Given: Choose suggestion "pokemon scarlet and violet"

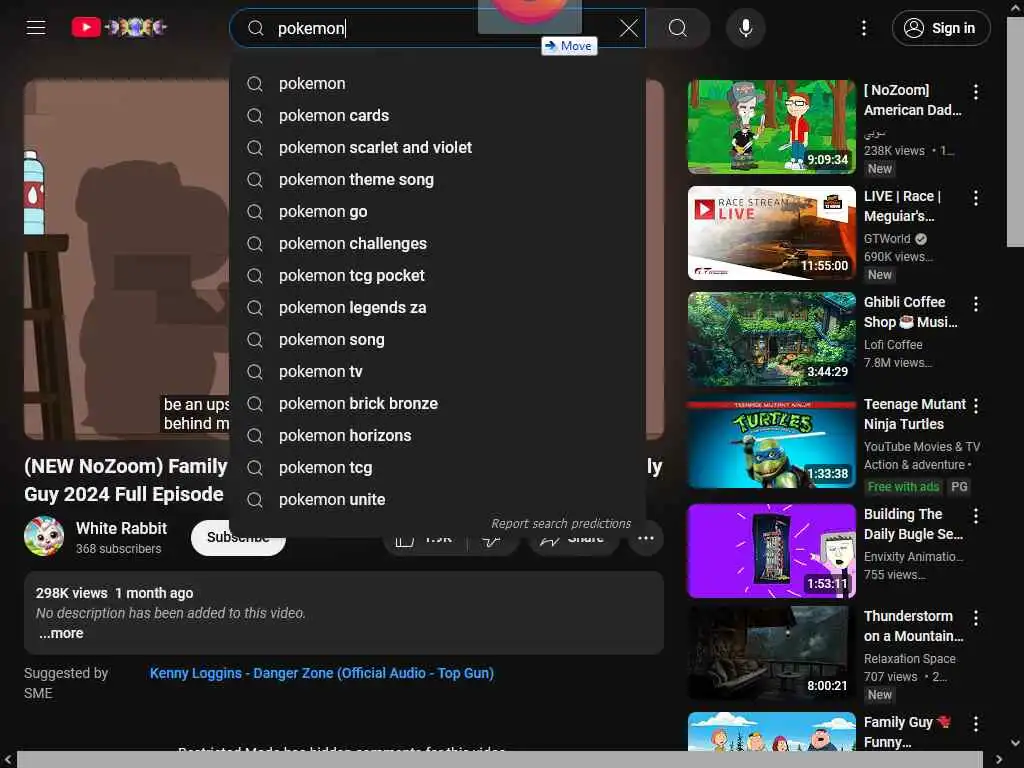Looking at the screenshot, I should [x=437, y=148].
